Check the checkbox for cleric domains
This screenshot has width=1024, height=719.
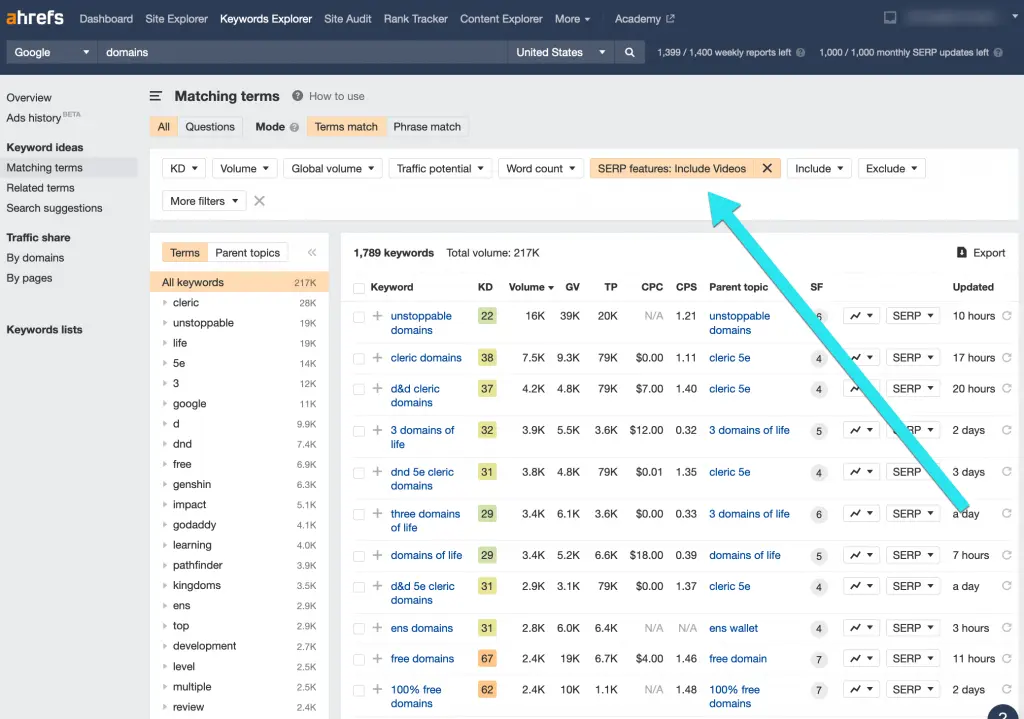358,357
